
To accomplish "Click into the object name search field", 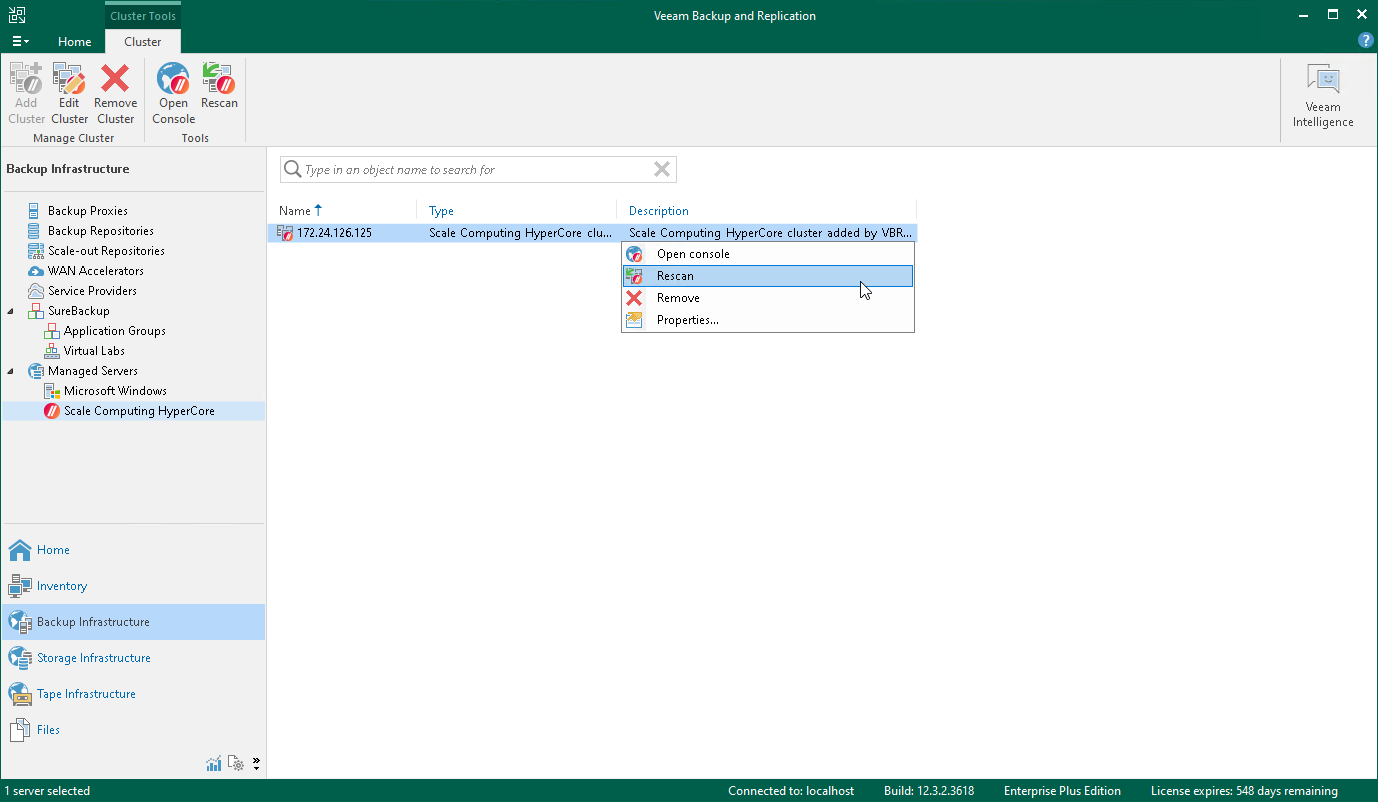I will click(x=476, y=170).
